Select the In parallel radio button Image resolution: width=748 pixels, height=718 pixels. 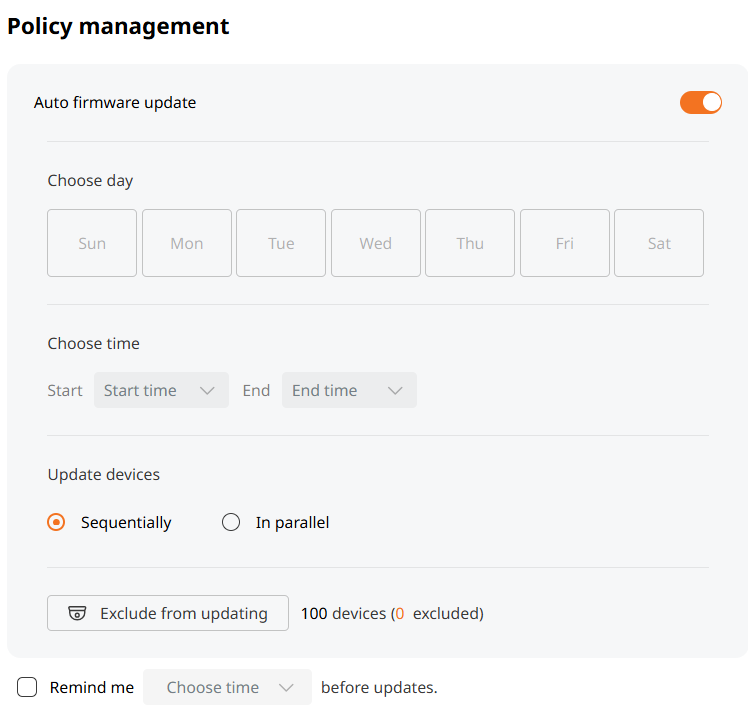(231, 522)
